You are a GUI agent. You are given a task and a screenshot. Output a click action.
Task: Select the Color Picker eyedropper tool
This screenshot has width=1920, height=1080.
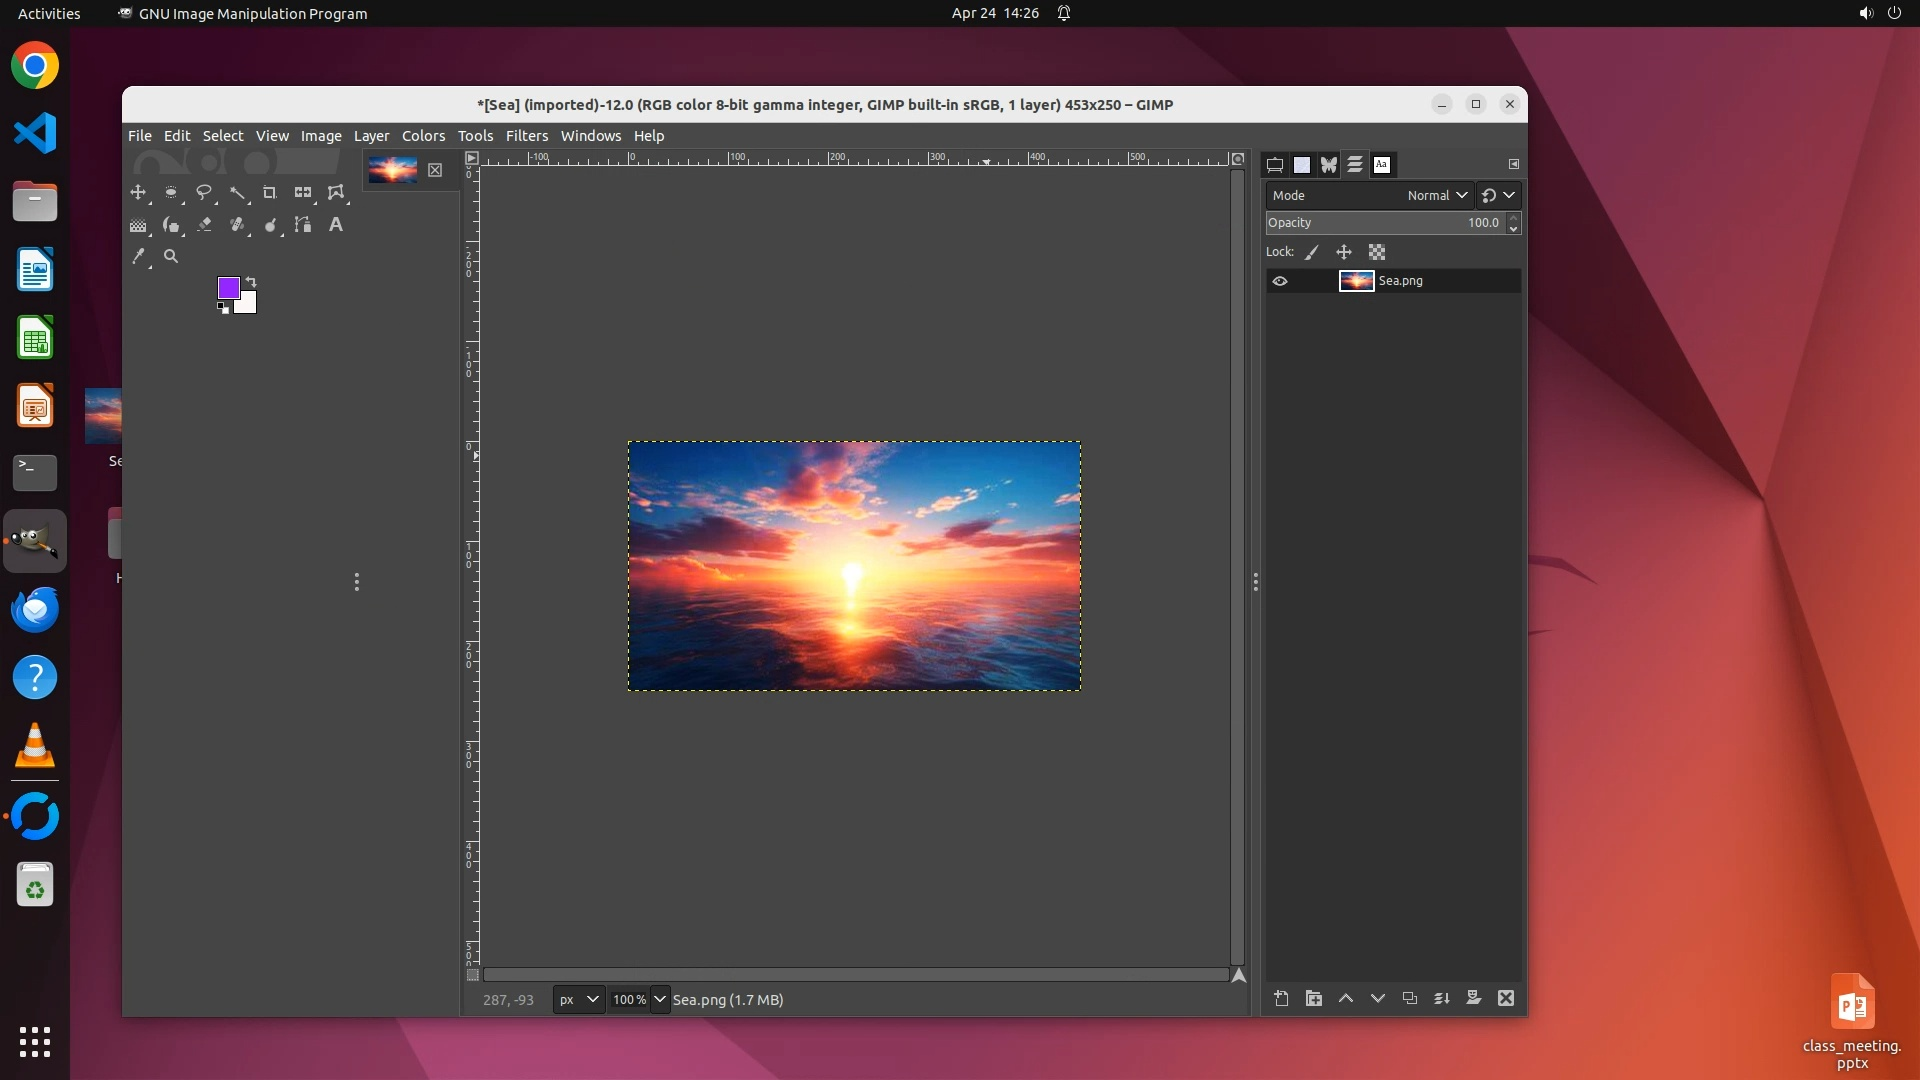point(138,257)
